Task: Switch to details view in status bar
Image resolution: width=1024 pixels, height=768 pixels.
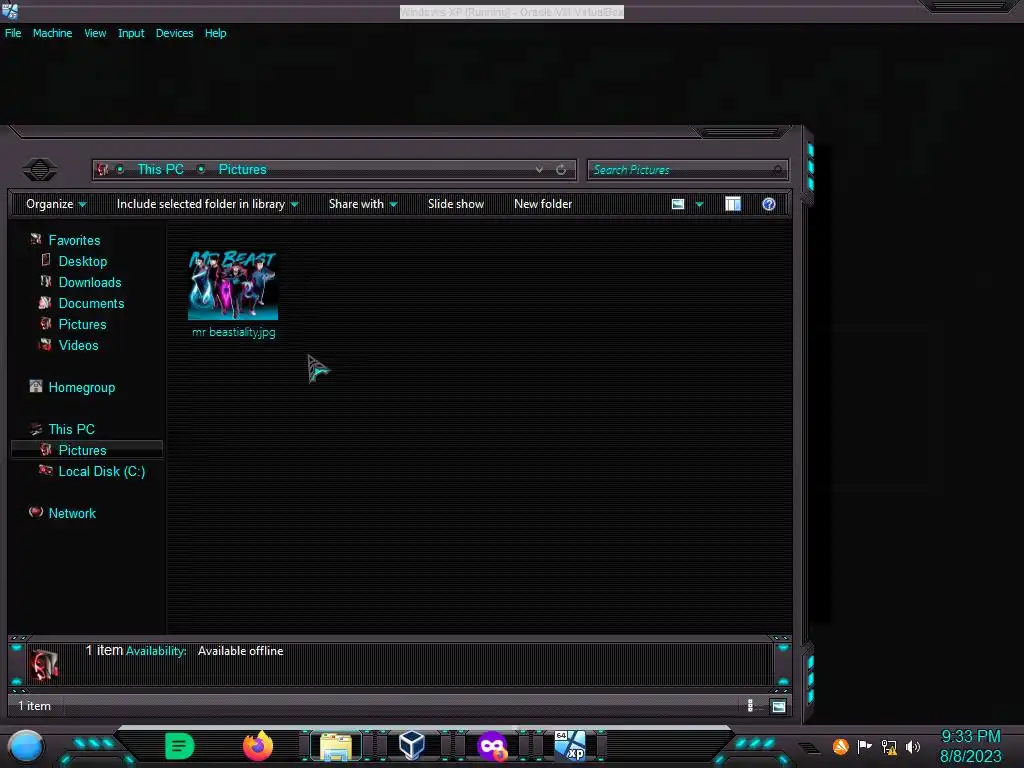Action: click(x=750, y=705)
